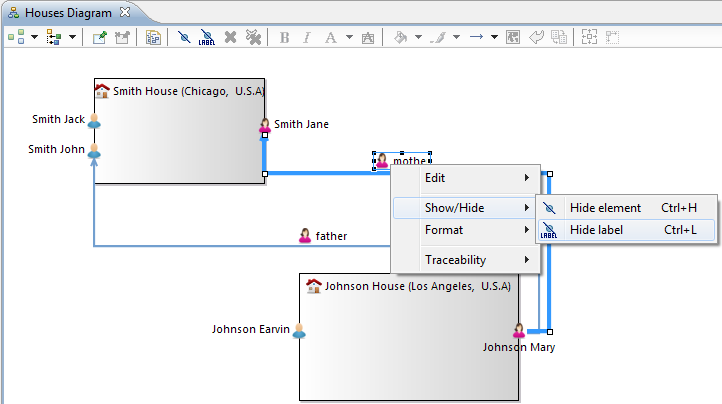Click the Hide label icon in toolbar
Screen dimensions: 722x404
[207, 37]
